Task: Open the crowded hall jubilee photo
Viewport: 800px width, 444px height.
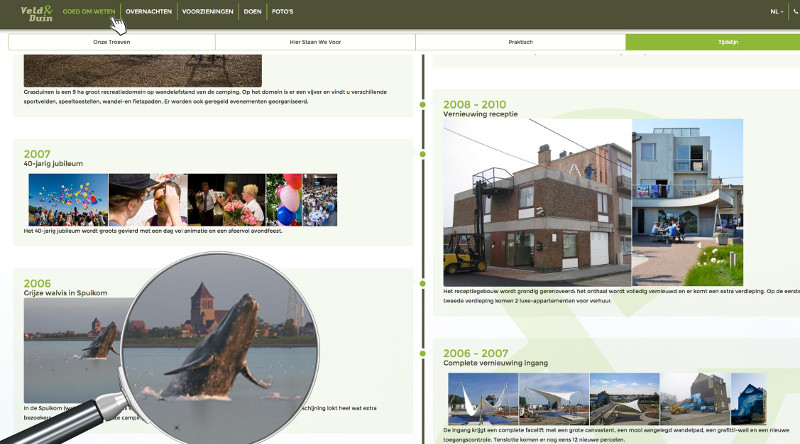Action: pos(320,200)
